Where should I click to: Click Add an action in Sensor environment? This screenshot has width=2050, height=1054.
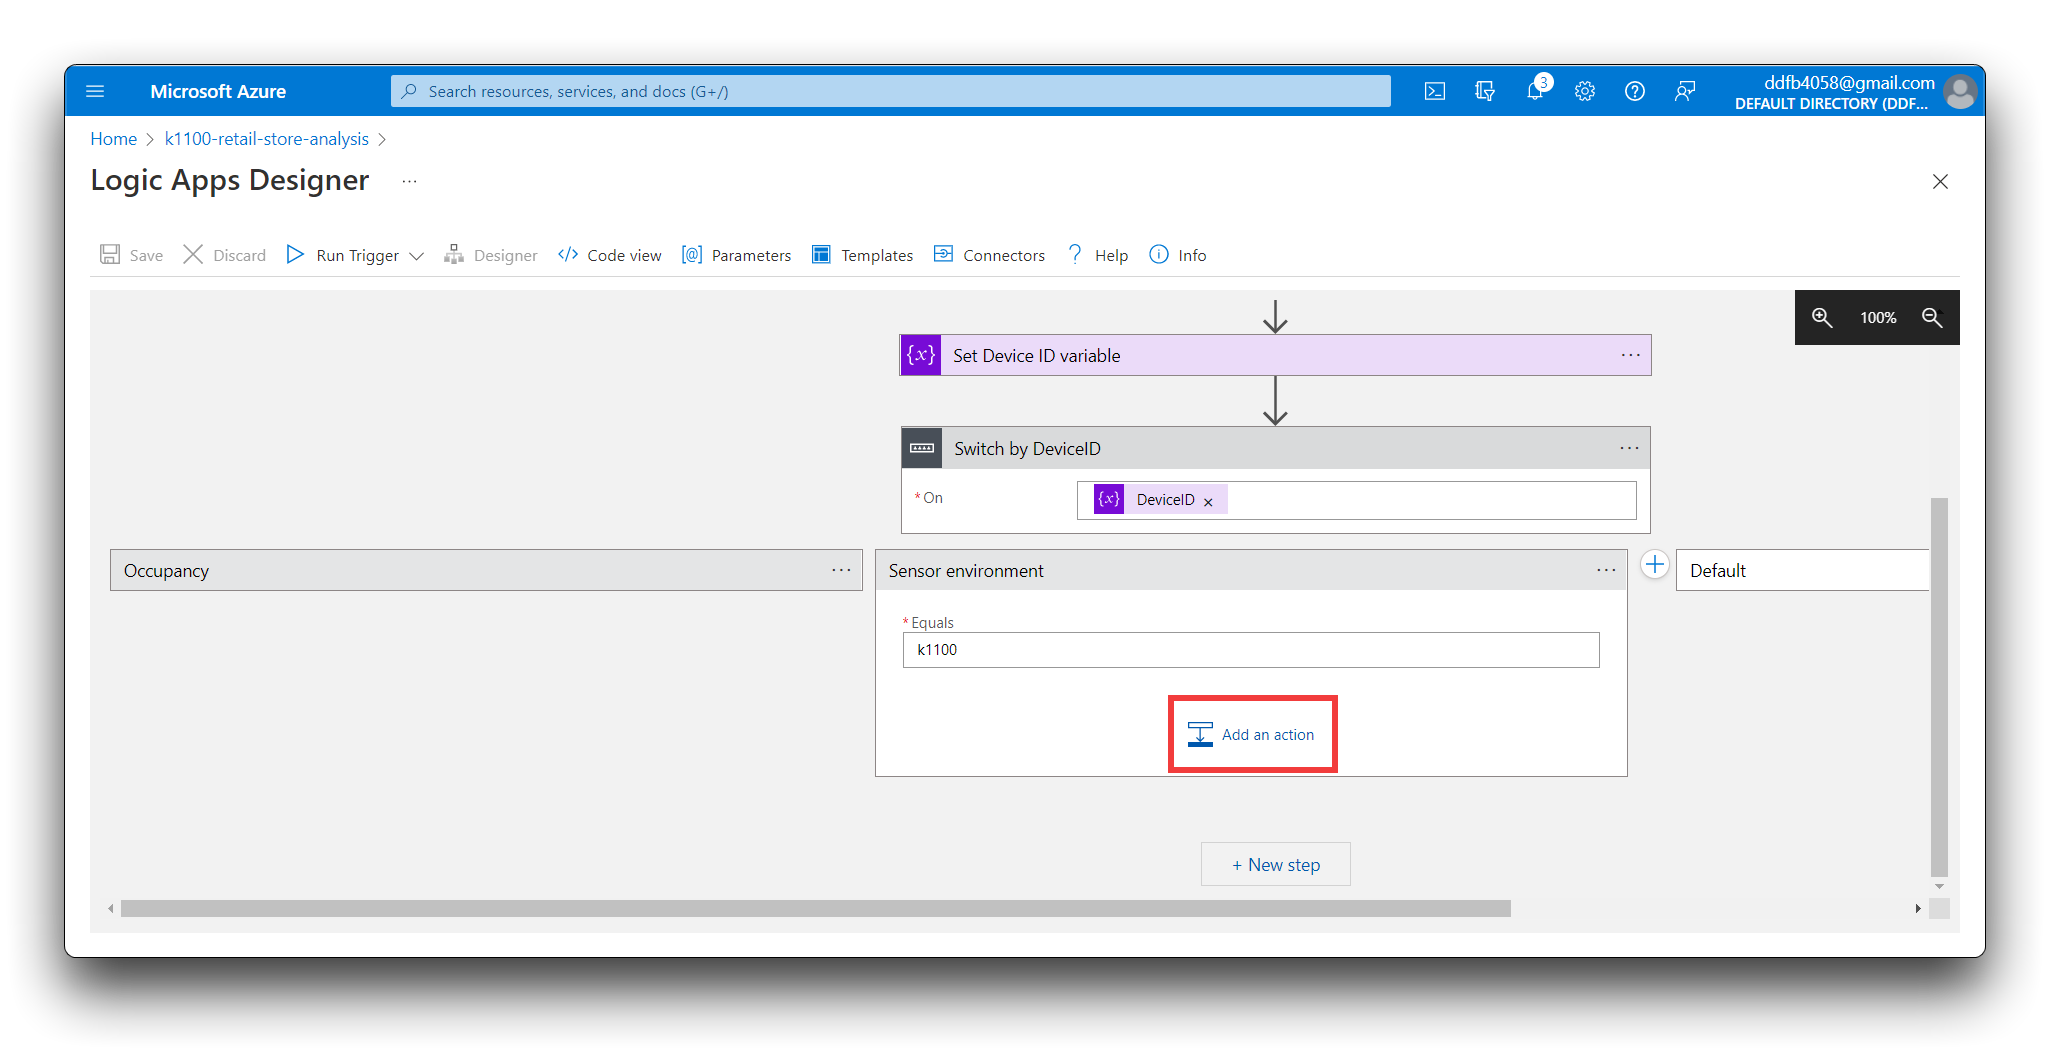1252,734
